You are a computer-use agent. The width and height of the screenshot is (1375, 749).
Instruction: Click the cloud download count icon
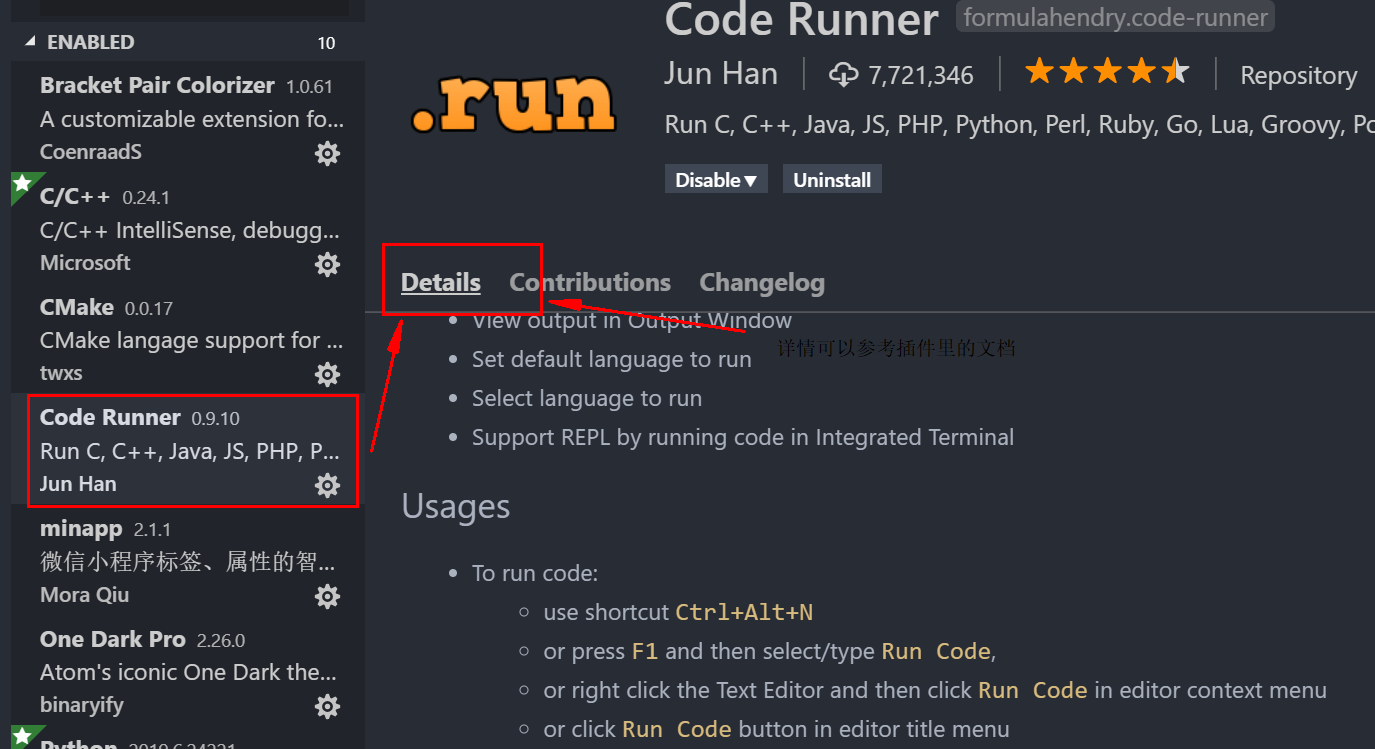[844, 74]
